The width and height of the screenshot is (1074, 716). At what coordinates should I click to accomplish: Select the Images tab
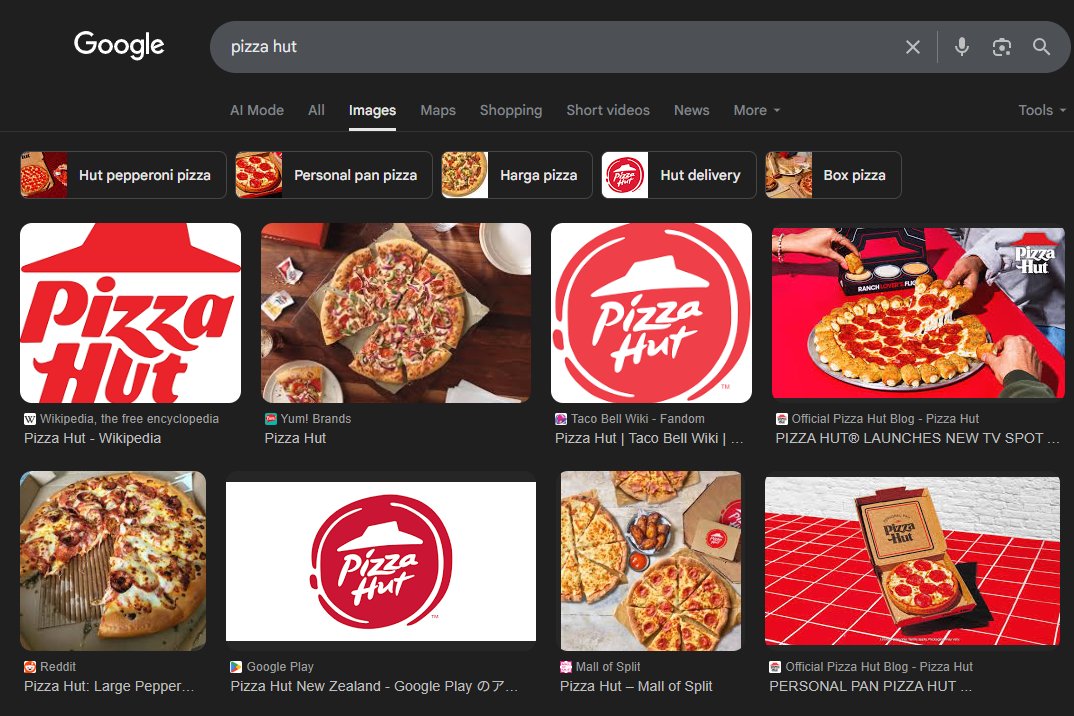pyautogui.click(x=372, y=110)
